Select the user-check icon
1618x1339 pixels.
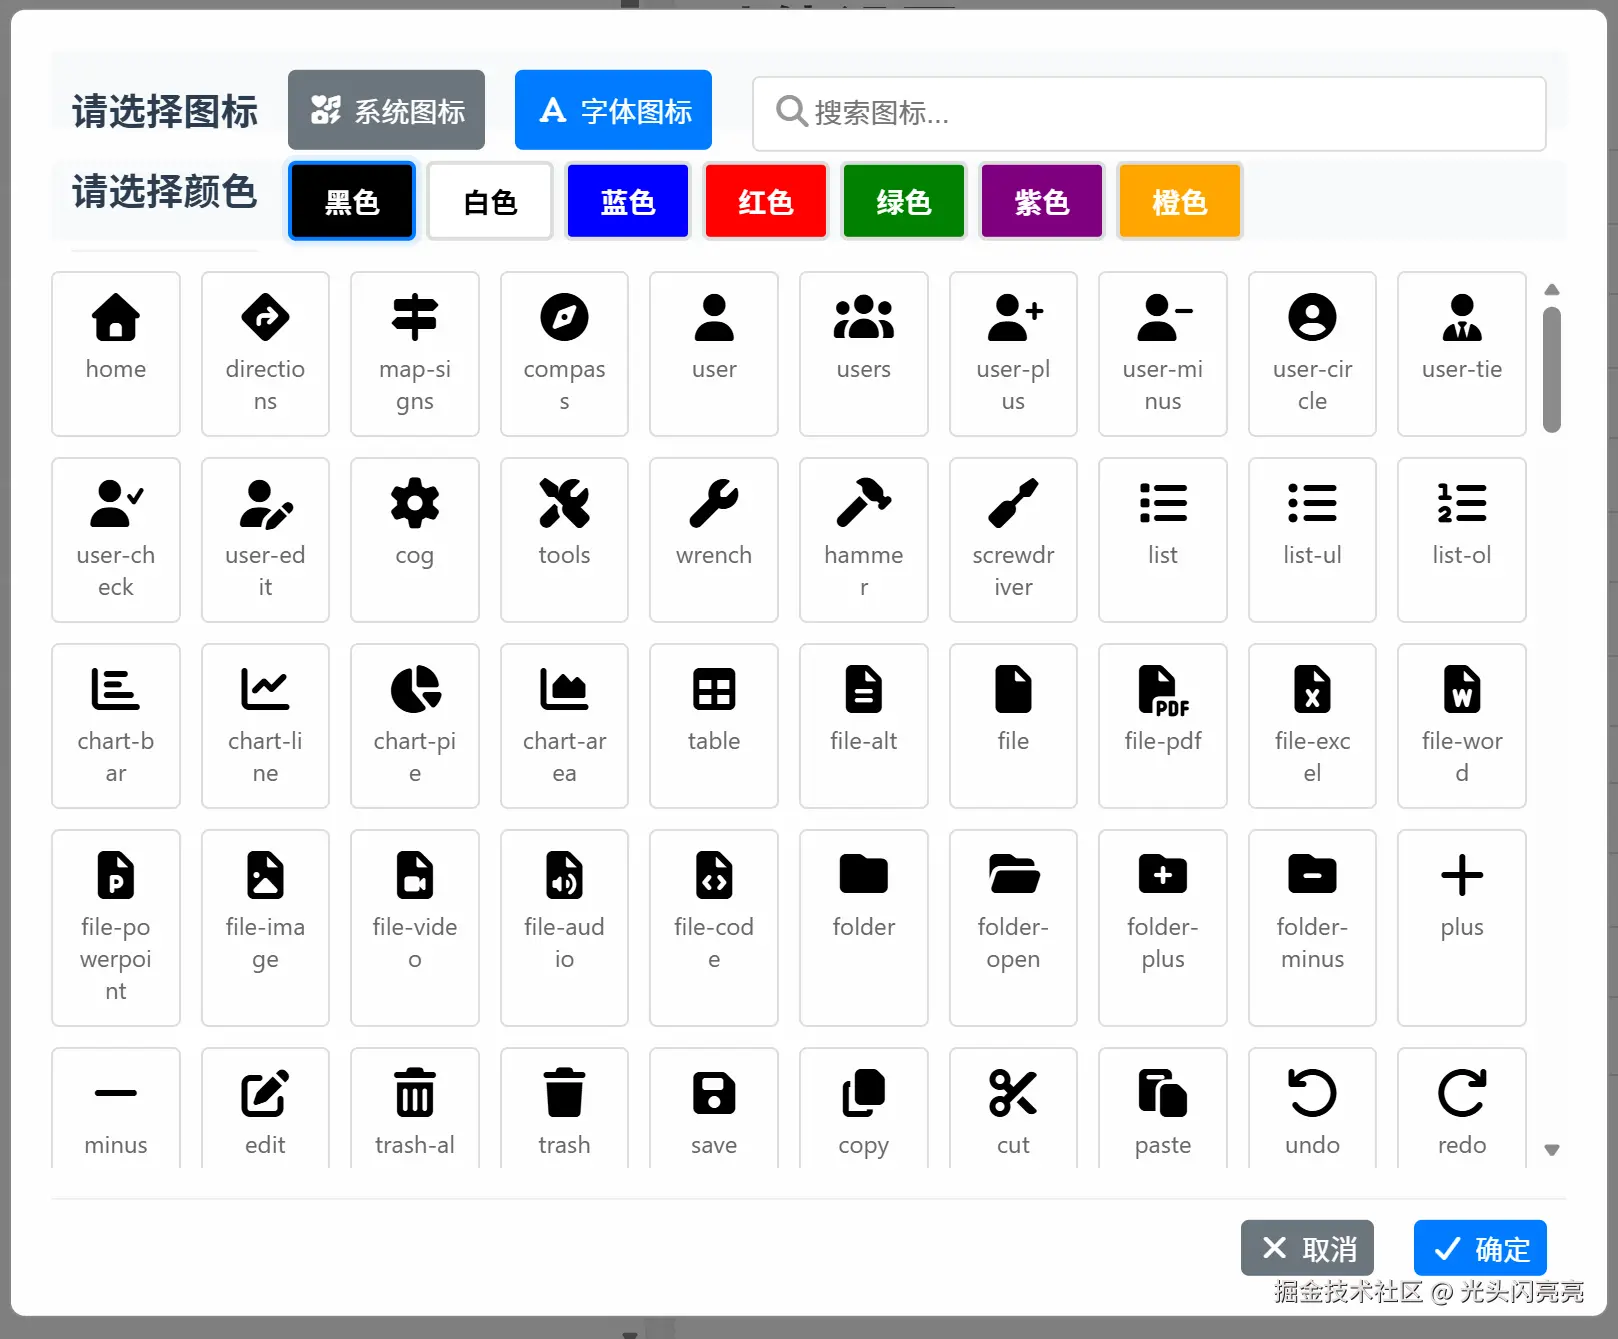[x=116, y=539]
